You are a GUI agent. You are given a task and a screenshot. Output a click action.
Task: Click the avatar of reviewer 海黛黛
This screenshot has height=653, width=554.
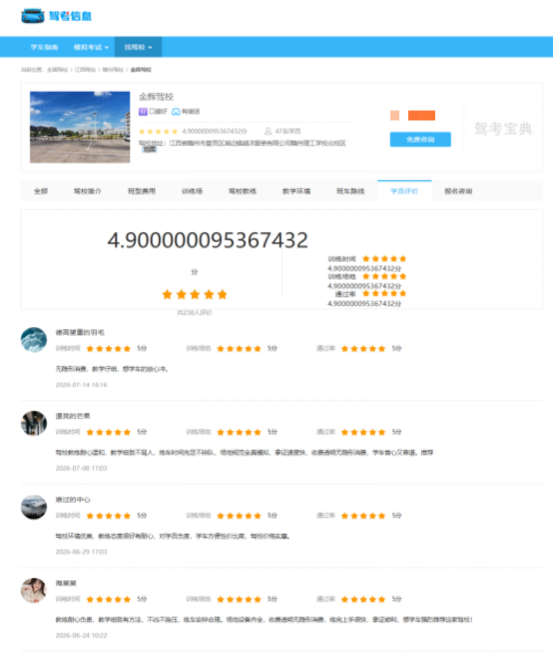34,590
